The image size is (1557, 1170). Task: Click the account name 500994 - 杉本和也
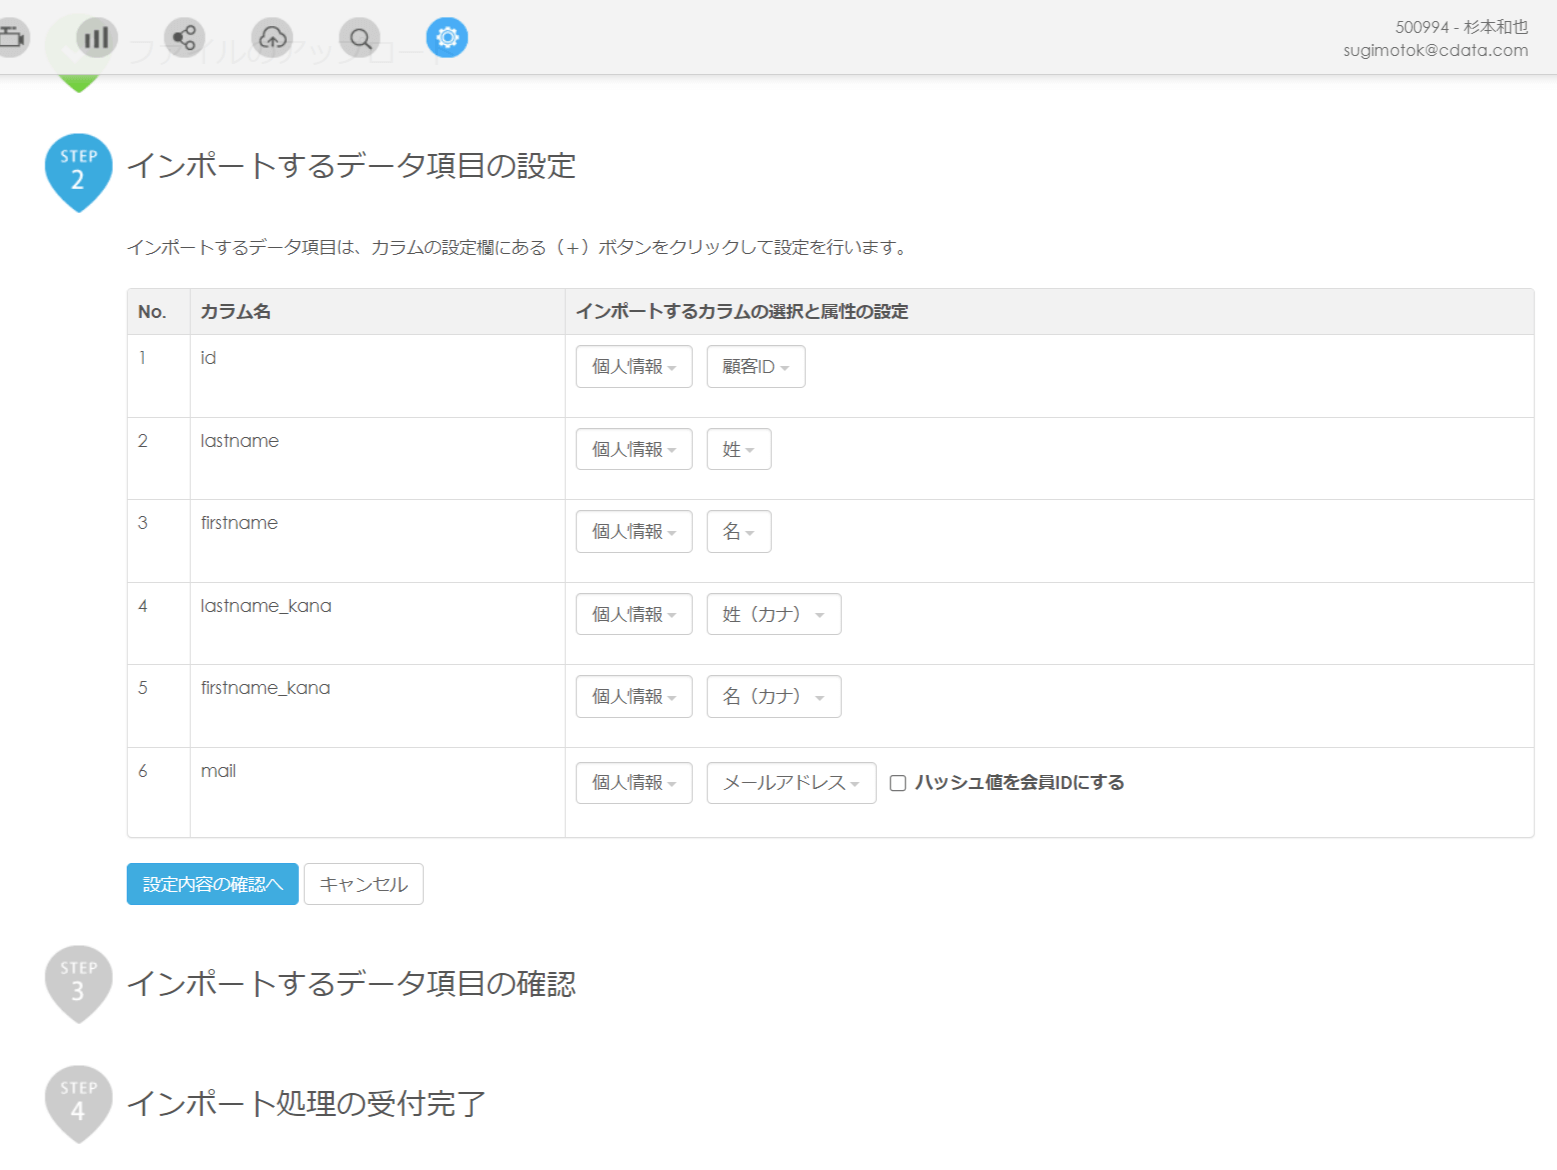pyautogui.click(x=1462, y=27)
